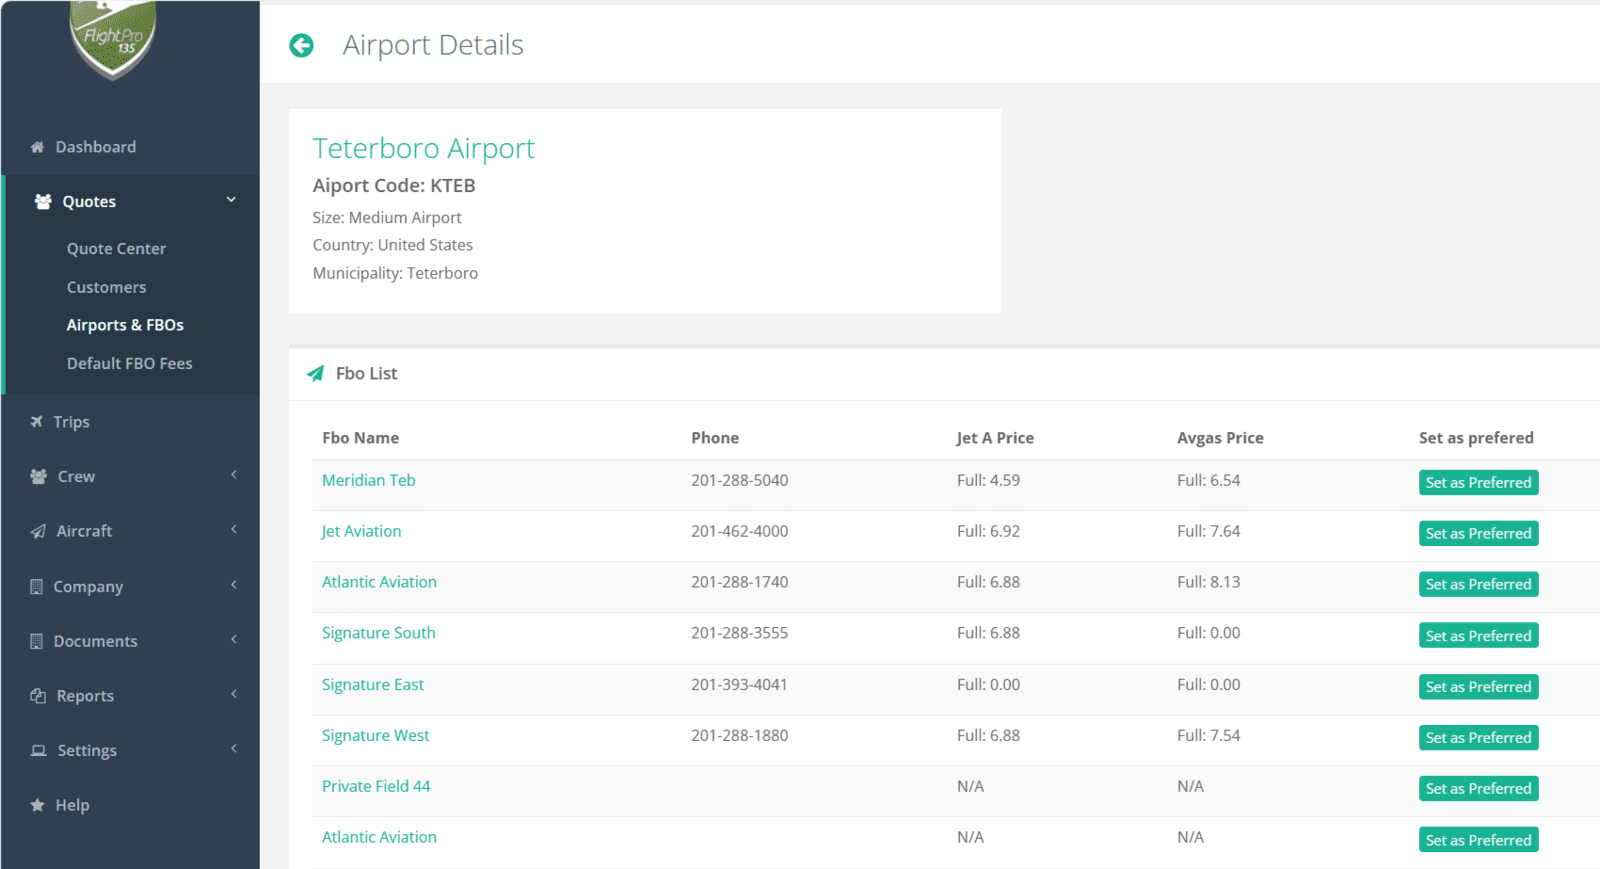Set Signature East as preferred FBO
The height and width of the screenshot is (869, 1600).
click(x=1478, y=687)
